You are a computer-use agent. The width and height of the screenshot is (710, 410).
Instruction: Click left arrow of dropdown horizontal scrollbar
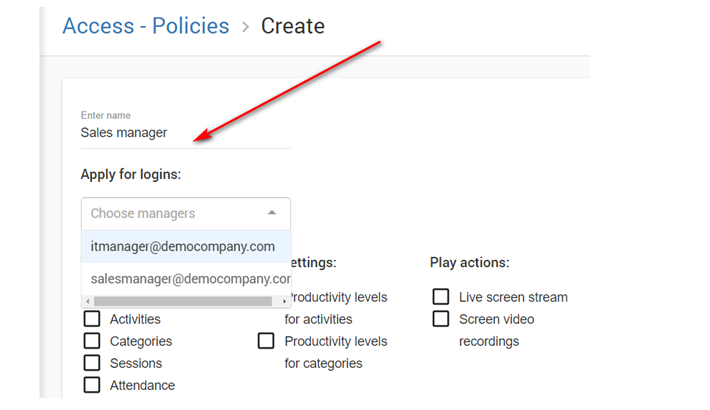(87, 301)
